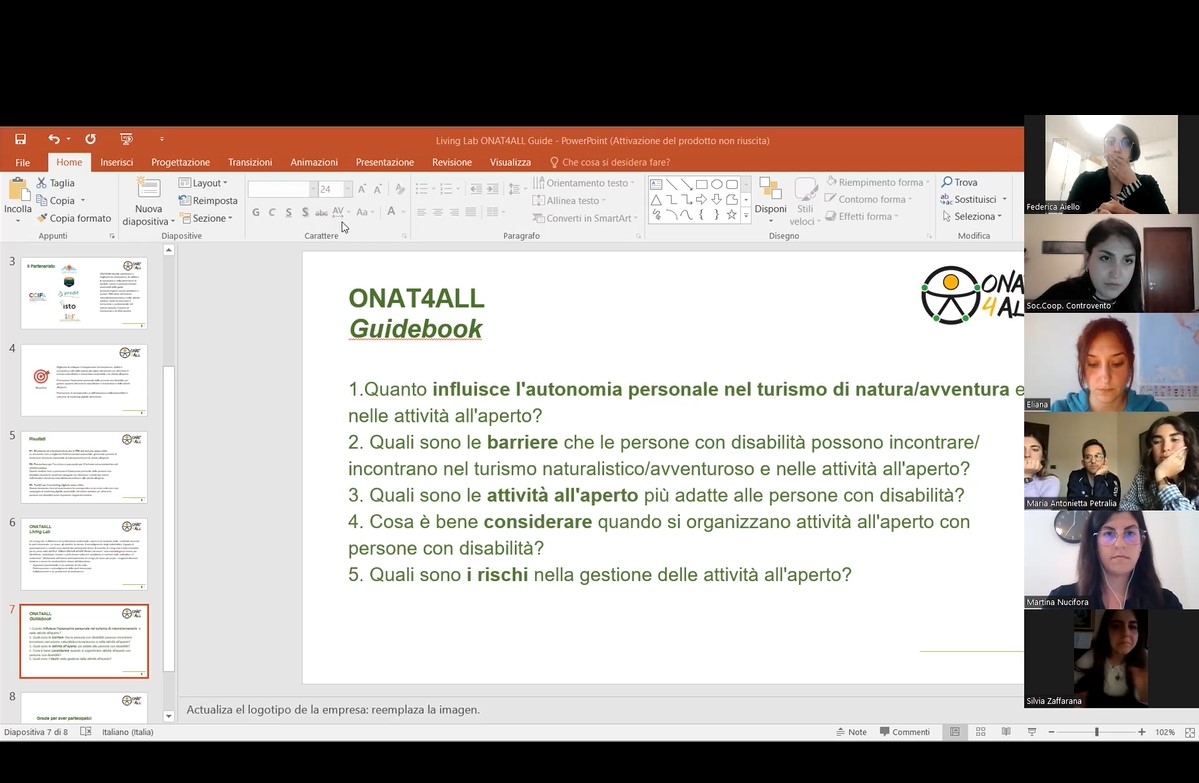
Task: Expand the Copia dropdown arrow
Action: coord(83,200)
